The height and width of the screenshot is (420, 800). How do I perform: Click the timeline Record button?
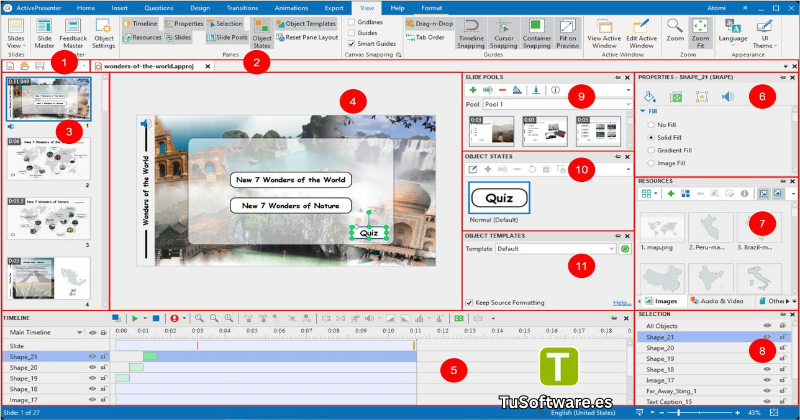click(x=174, y=318)
